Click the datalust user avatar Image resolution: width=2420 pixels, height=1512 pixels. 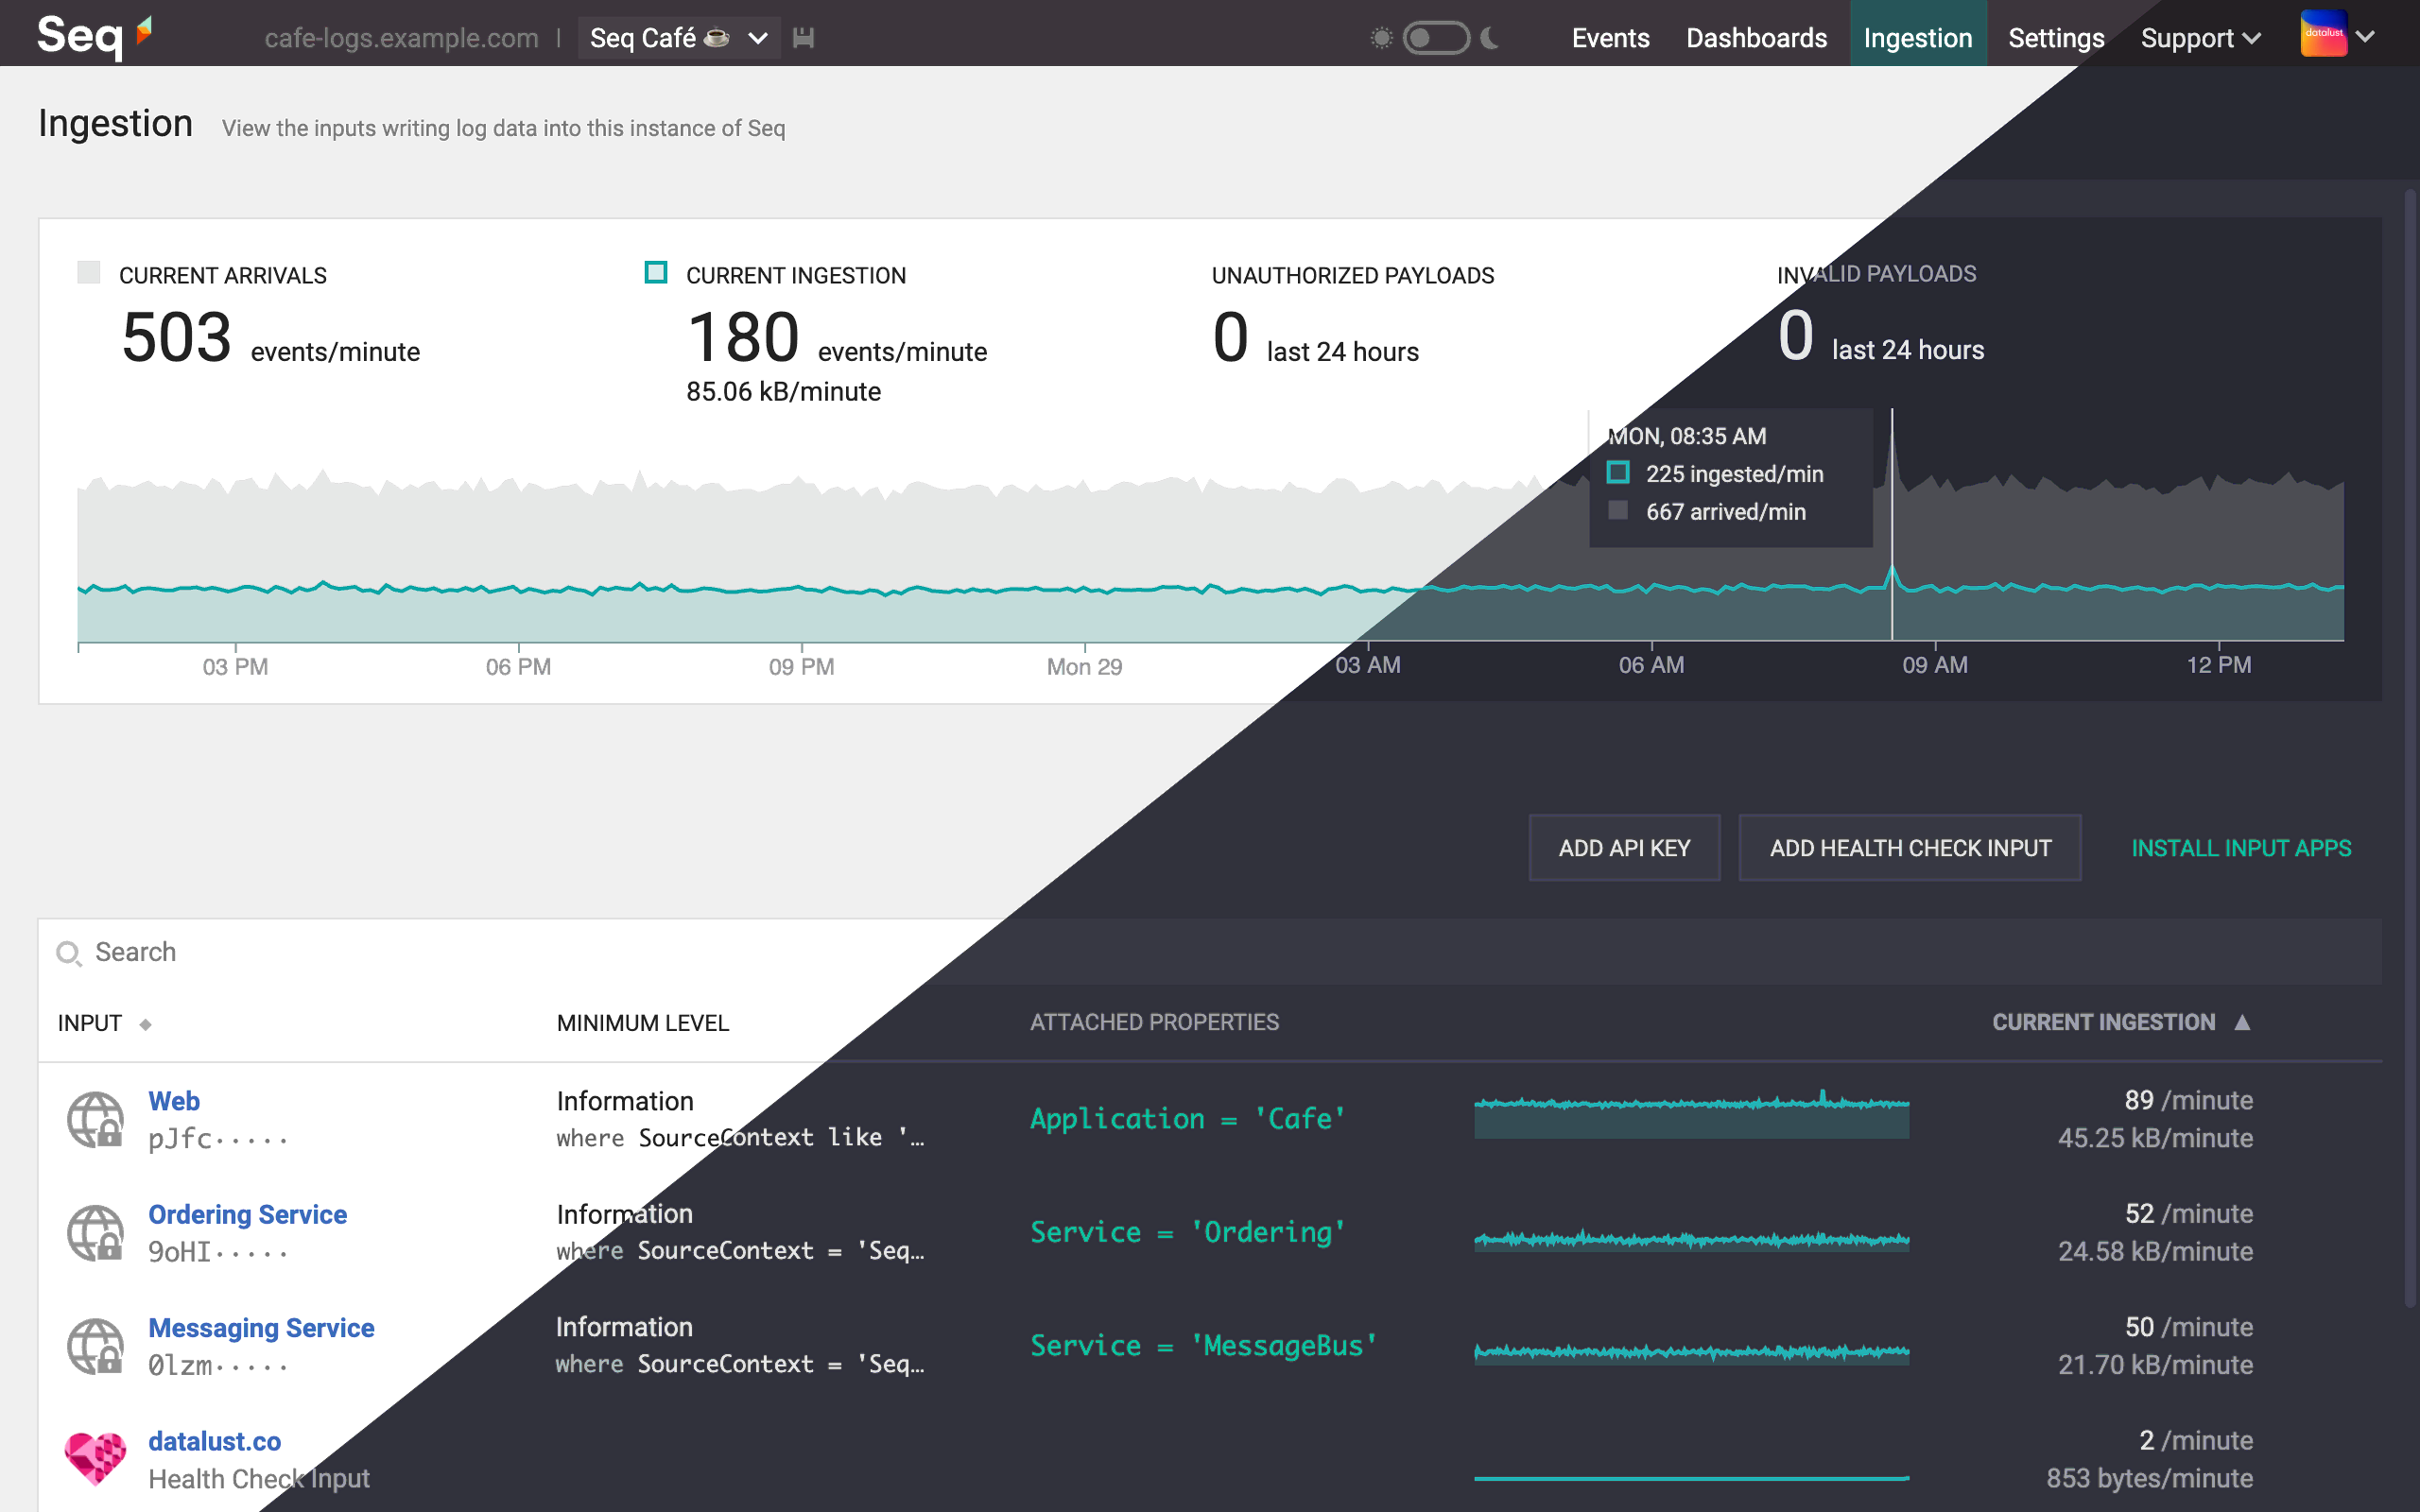click(2323, 34)
